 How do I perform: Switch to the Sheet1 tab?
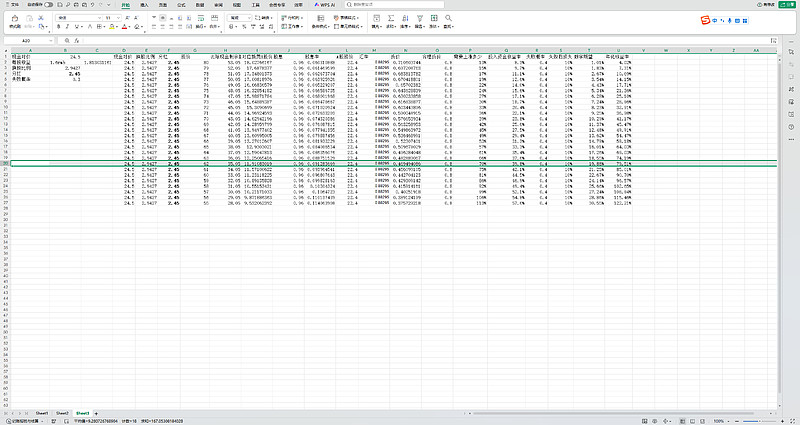[42, 412]
